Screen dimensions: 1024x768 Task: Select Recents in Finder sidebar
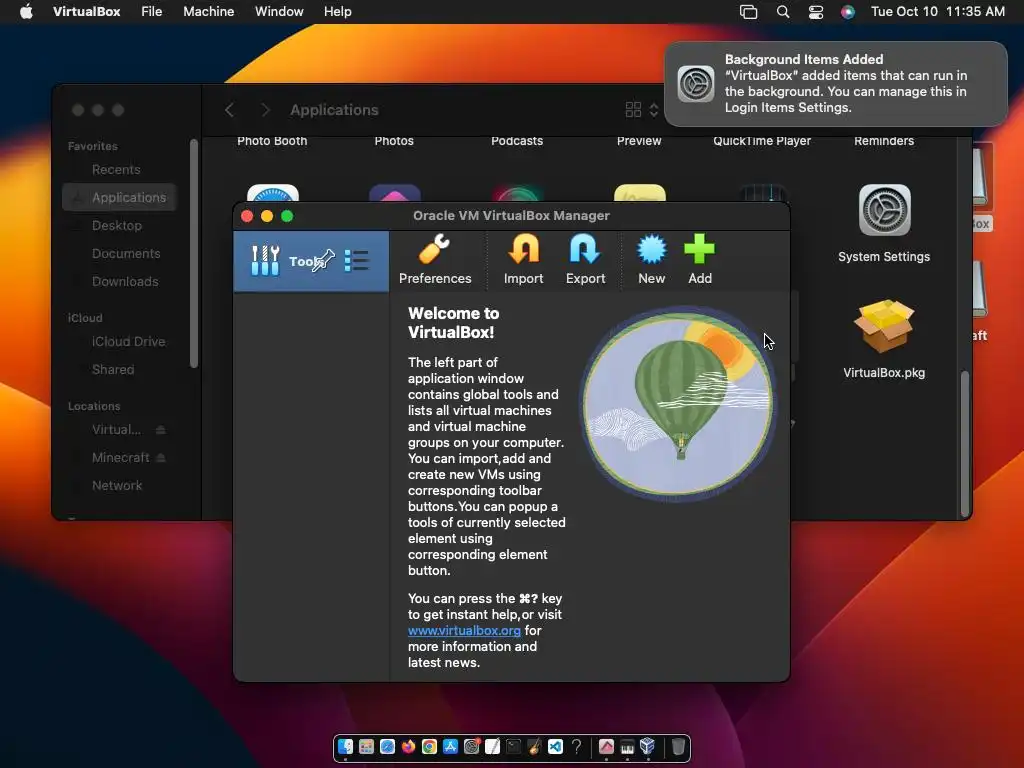[x=116, y=170]
